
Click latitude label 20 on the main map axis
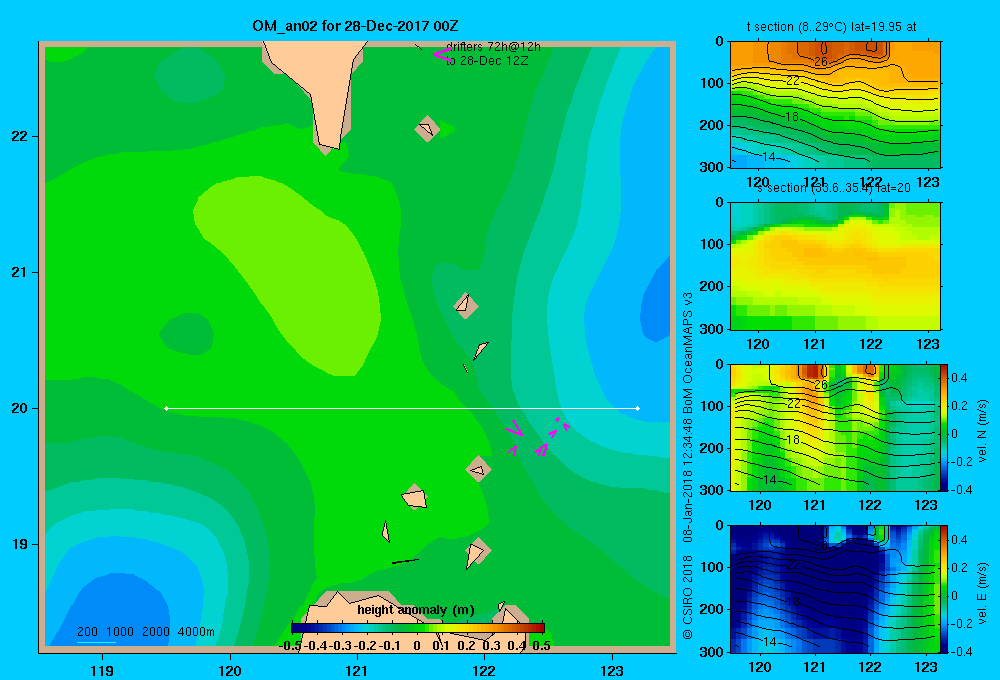pos(20,408)
